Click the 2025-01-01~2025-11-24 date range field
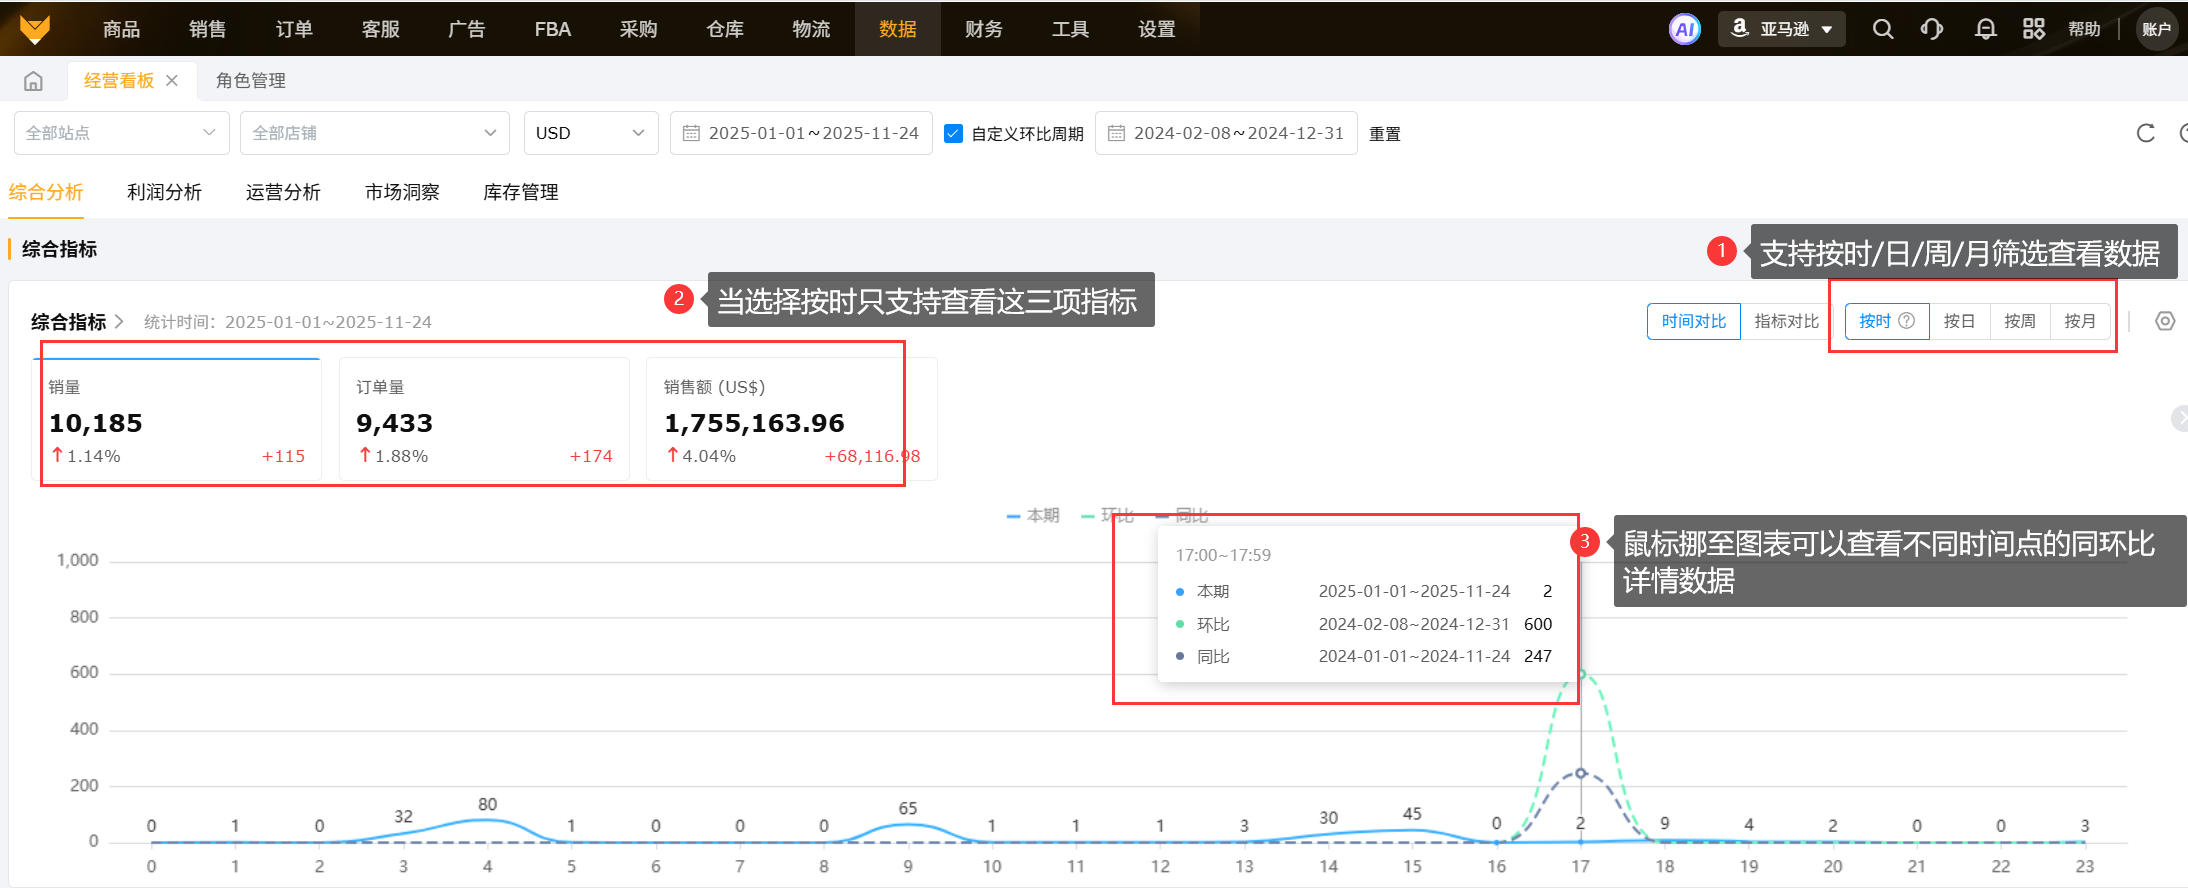Viewport: 2188px width, 888px height. [801, 133]
